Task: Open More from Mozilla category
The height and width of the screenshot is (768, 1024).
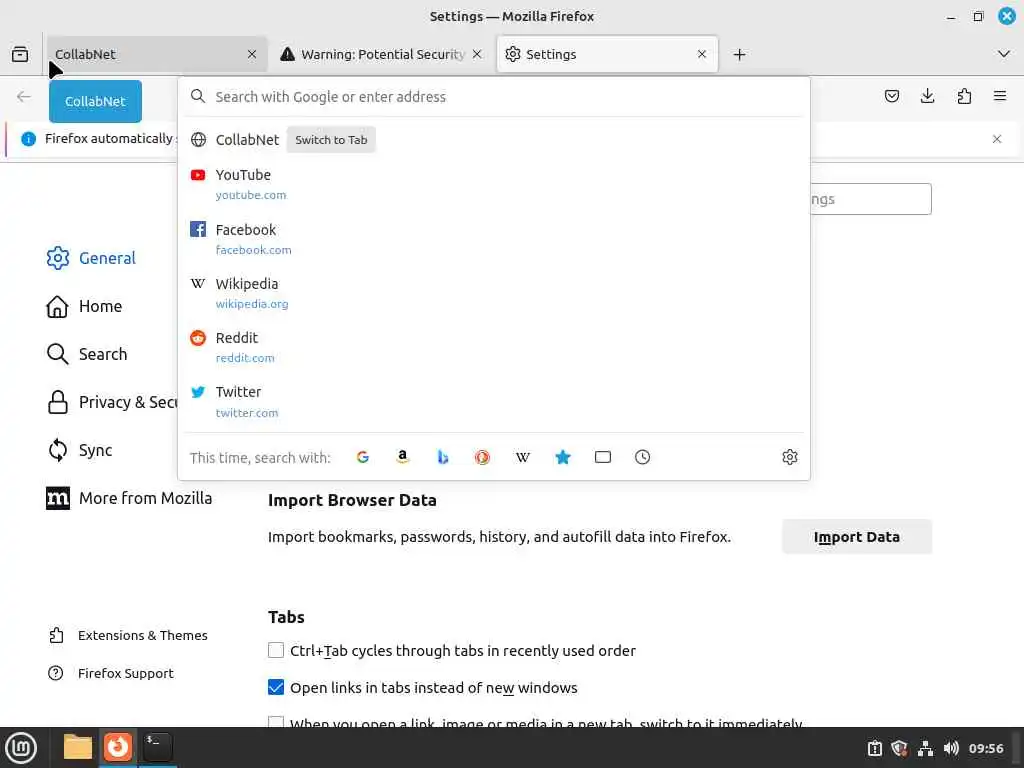Action: click(x=129, y=498)
